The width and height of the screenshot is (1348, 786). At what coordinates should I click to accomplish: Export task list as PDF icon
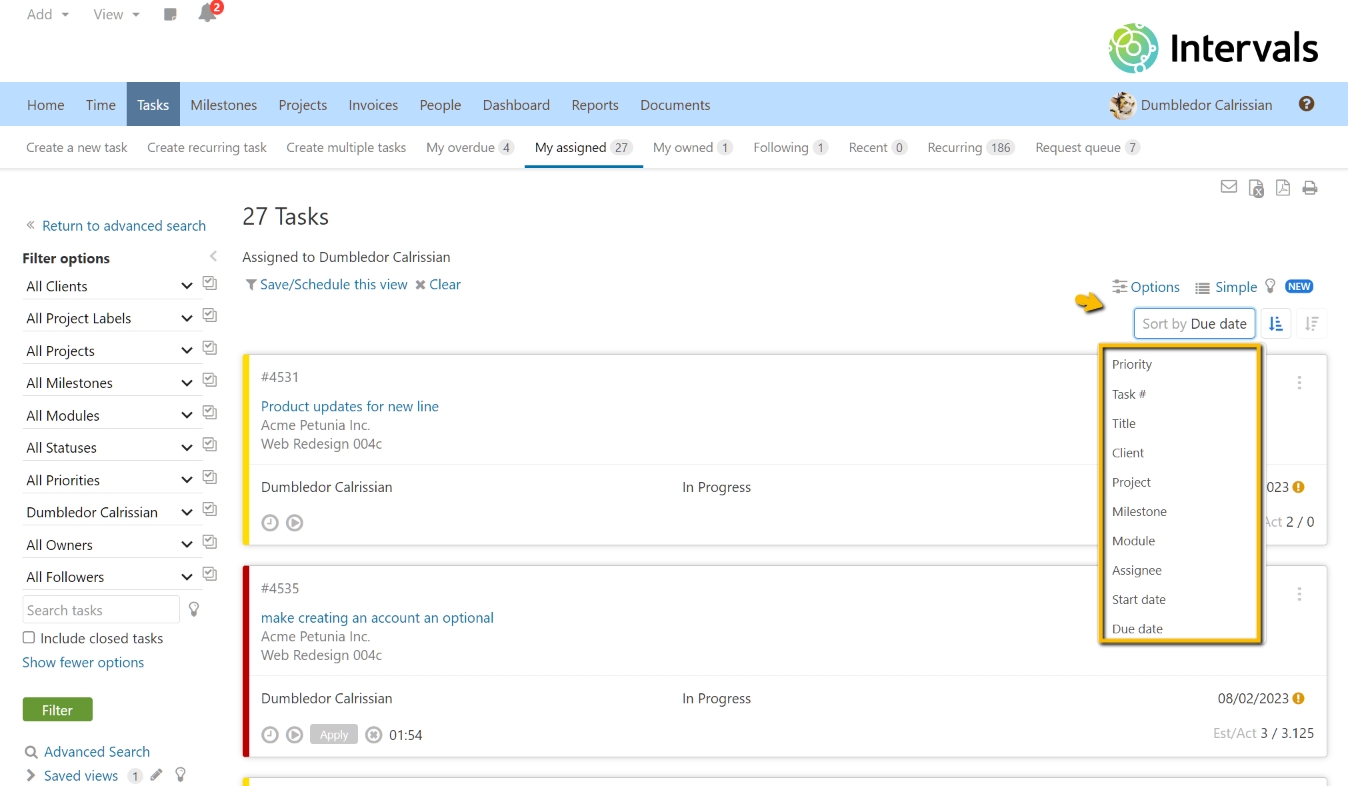[1283, 188]
